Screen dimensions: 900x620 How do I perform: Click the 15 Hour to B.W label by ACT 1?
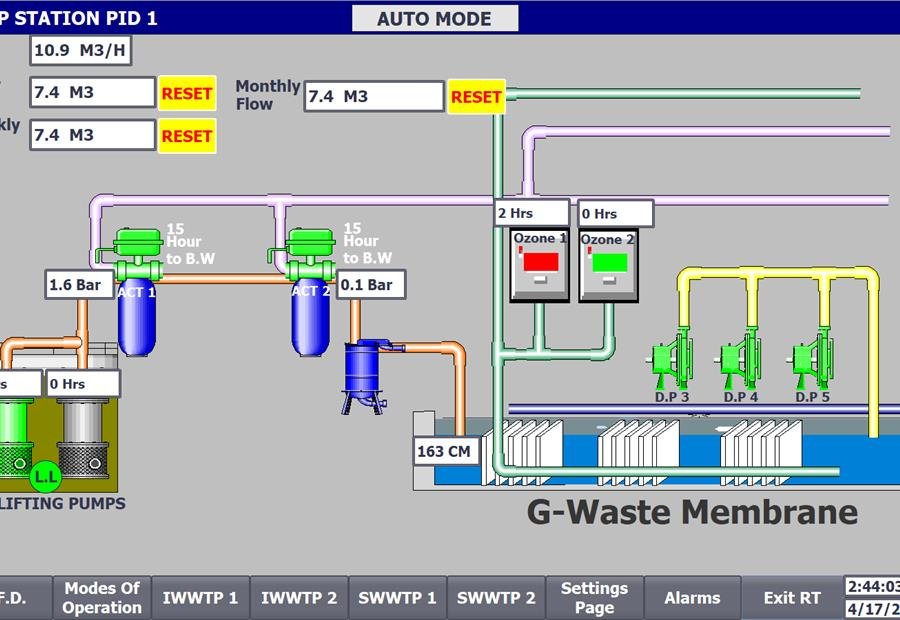tap(190, 244)
